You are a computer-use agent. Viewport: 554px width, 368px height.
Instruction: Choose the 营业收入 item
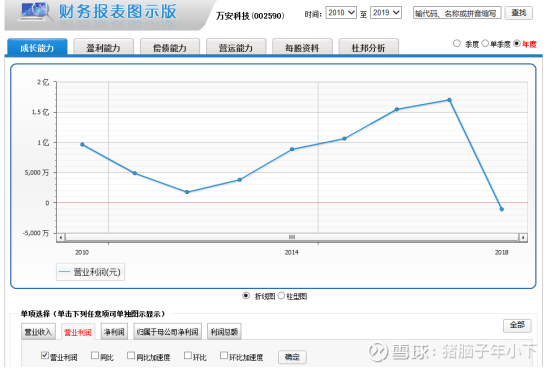click(x=38, y=332)
